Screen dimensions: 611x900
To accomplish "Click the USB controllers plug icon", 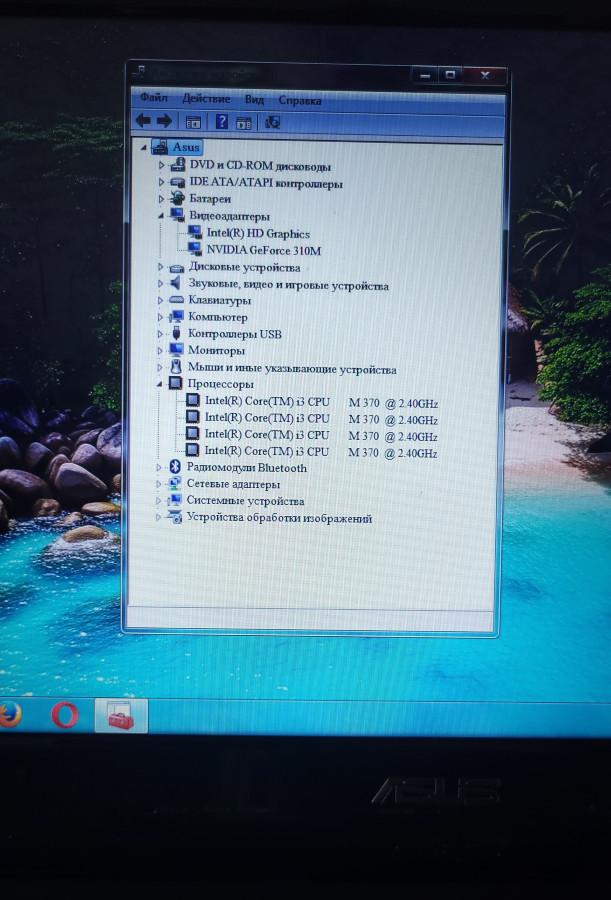I will [176, 333].
